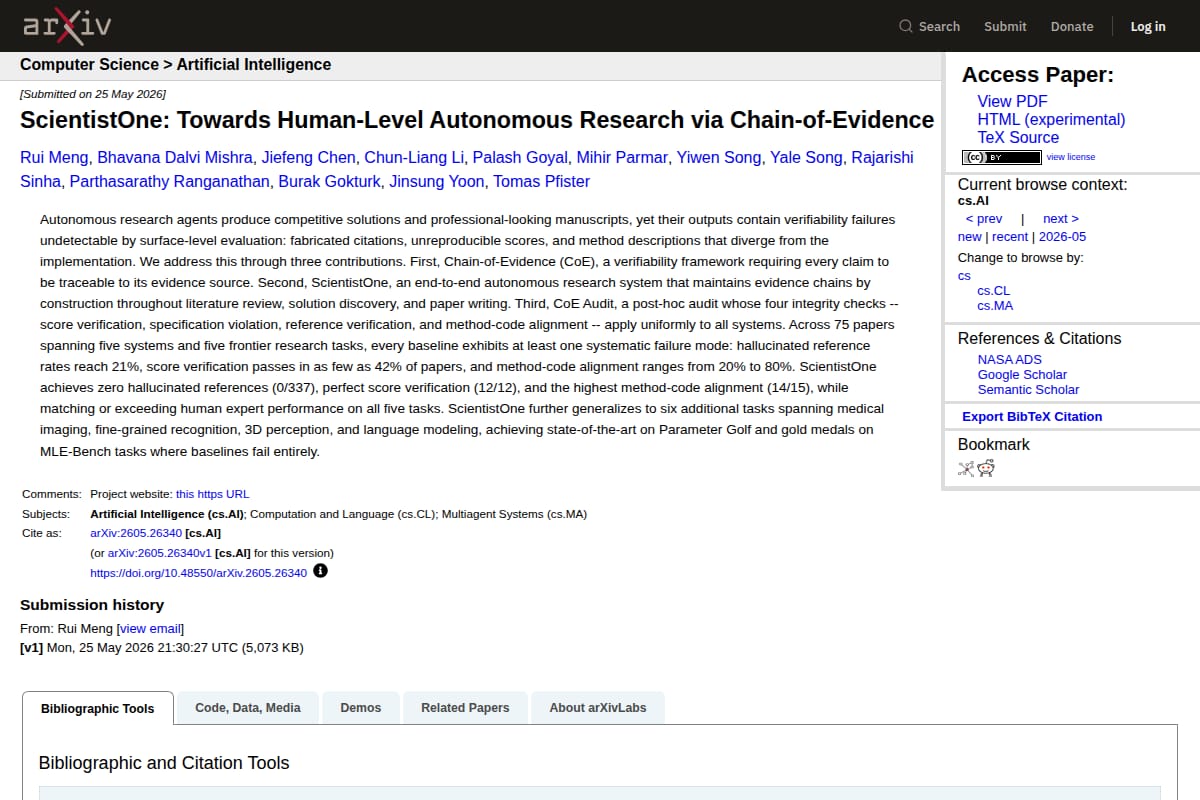1200x800 pixels.
Task: Open NASA ADS references
Action: click(x=1009, y=360)
